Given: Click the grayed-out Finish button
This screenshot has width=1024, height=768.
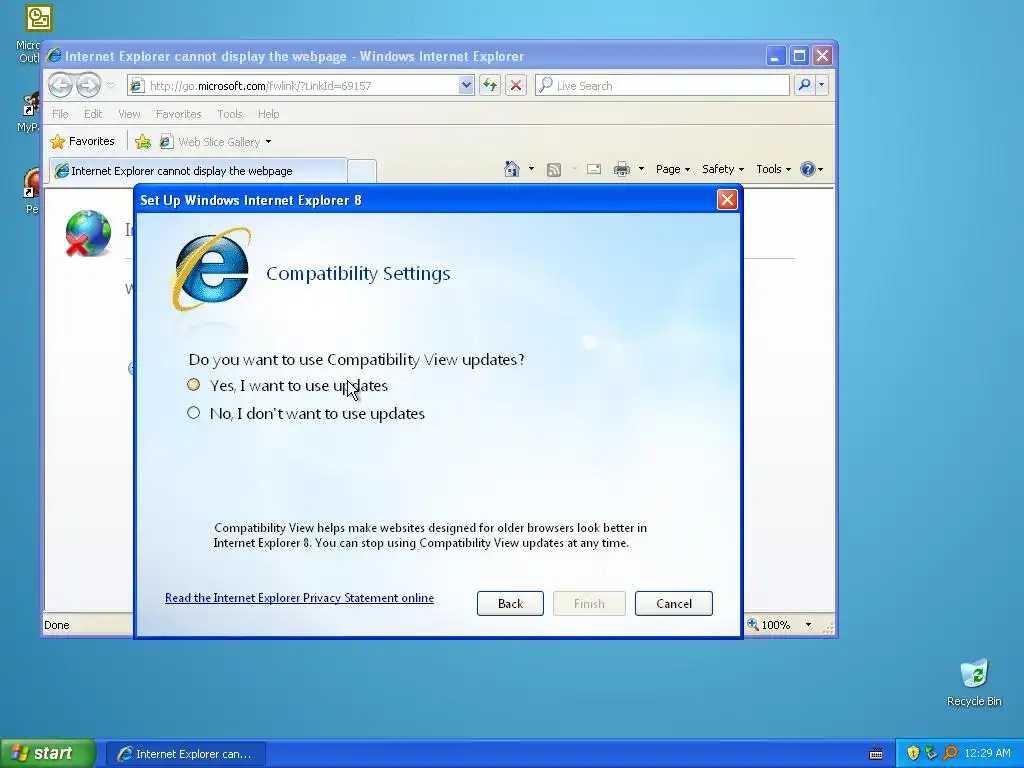Looking at the screenshot, I should (589, 603).
